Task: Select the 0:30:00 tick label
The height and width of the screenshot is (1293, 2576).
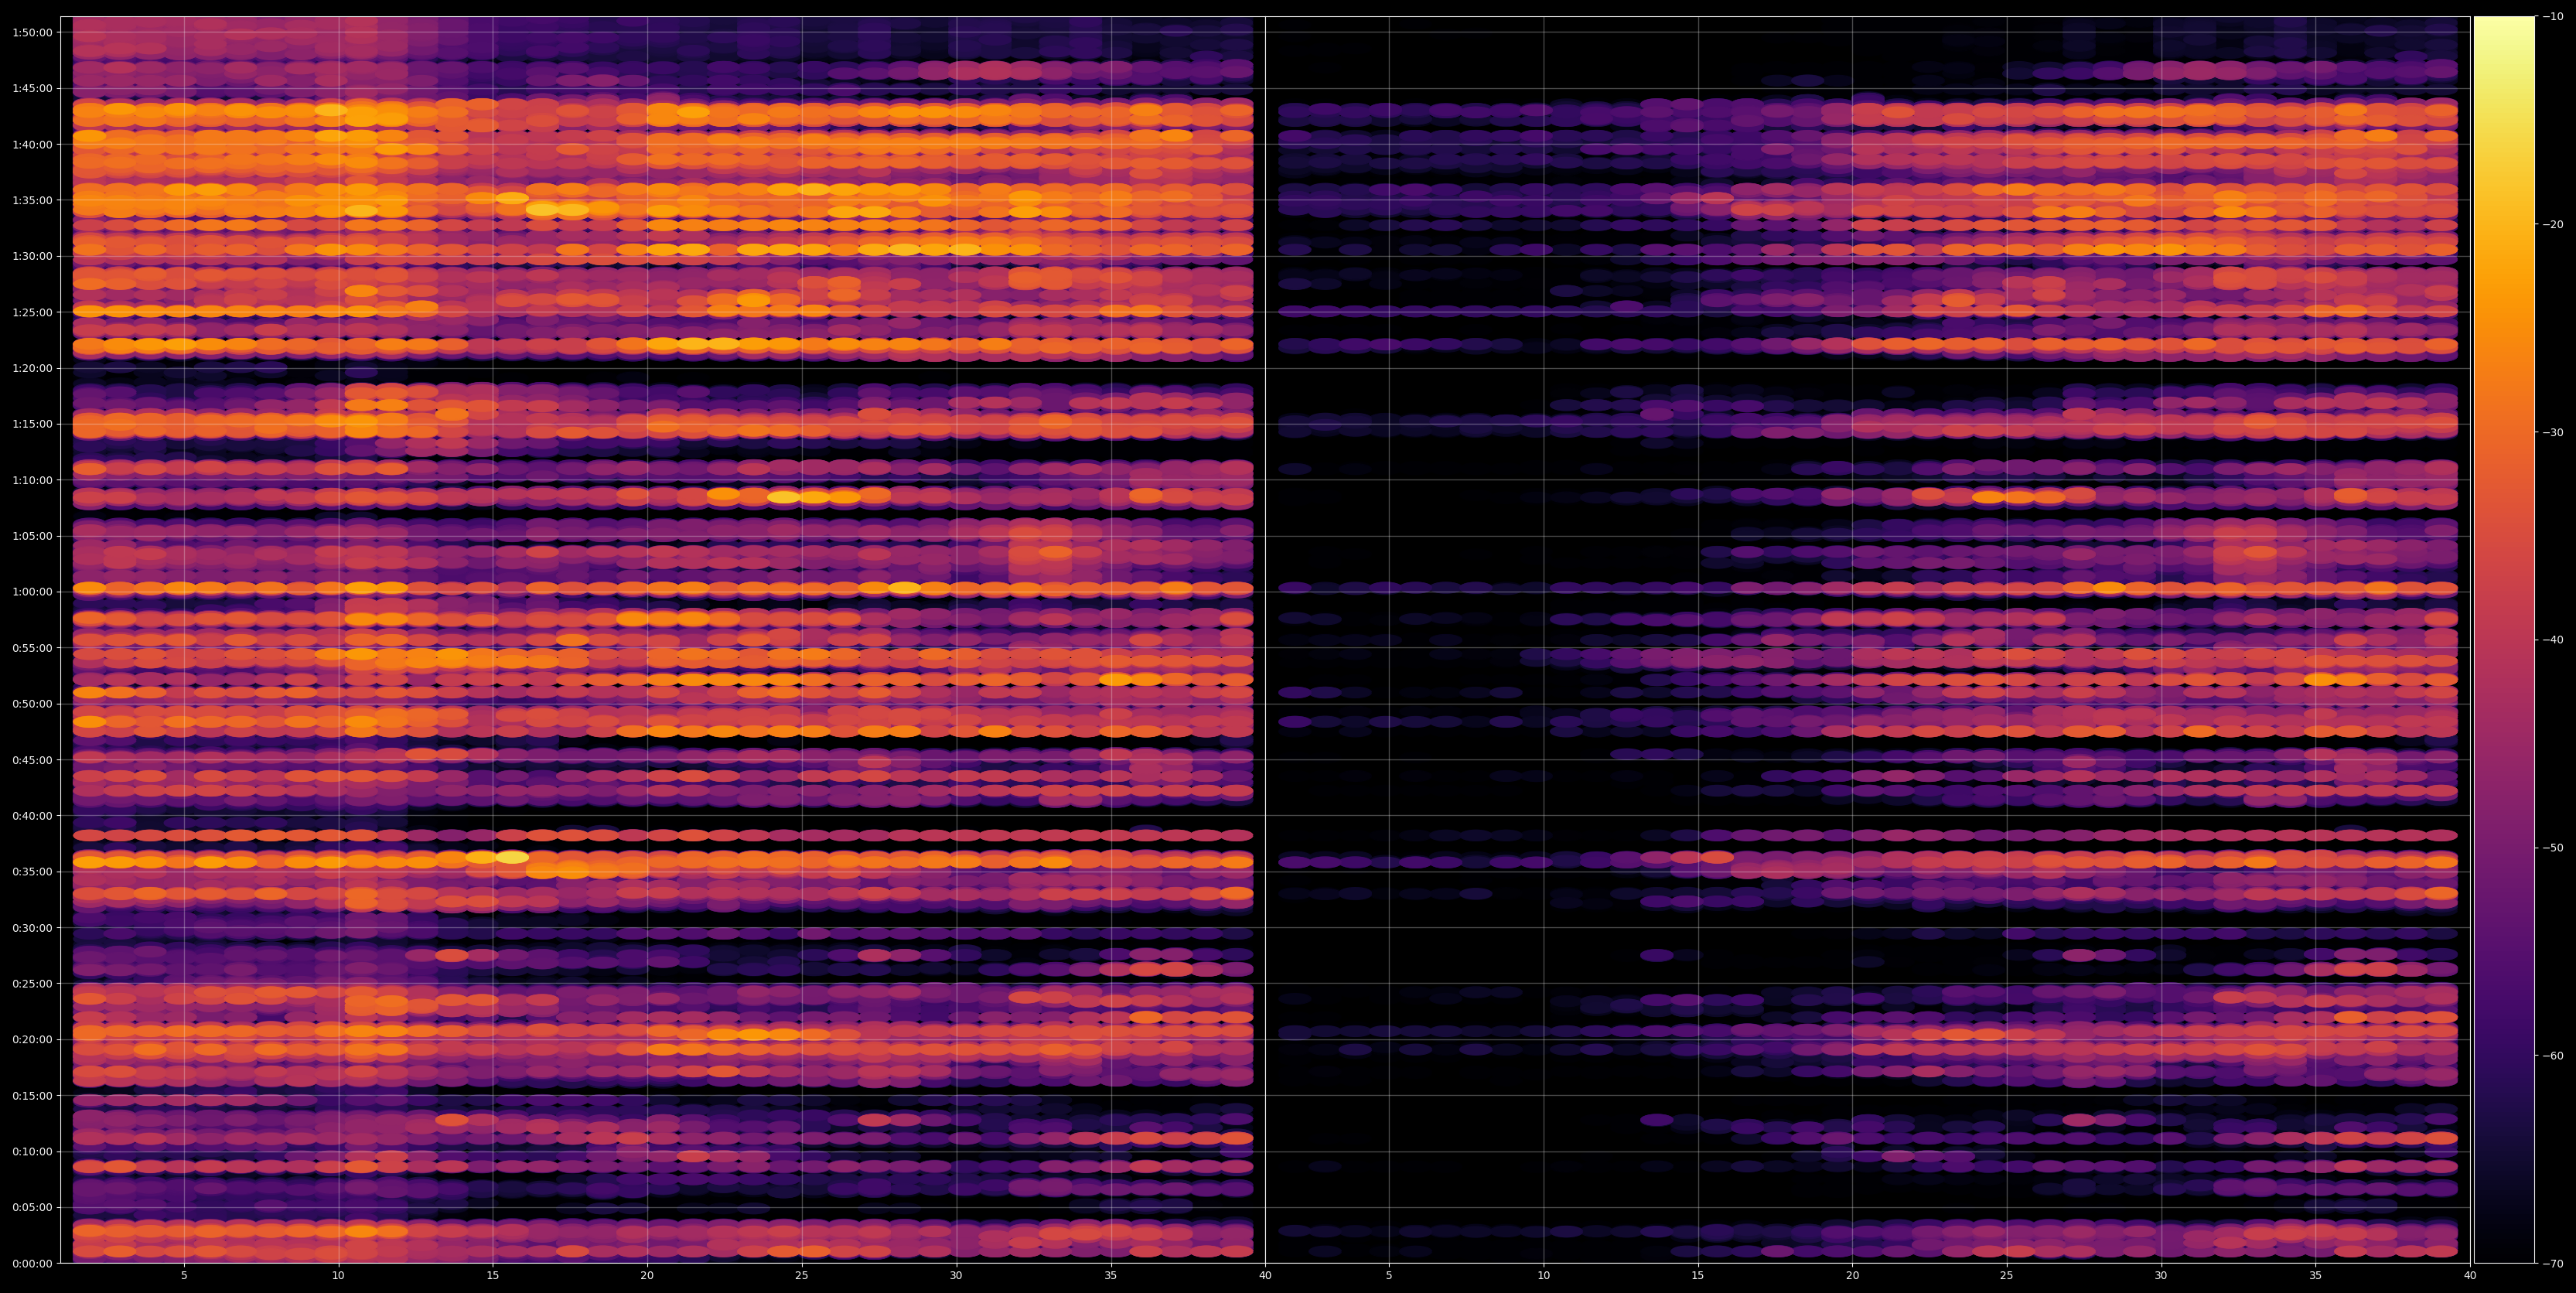Action: (32, 928)
